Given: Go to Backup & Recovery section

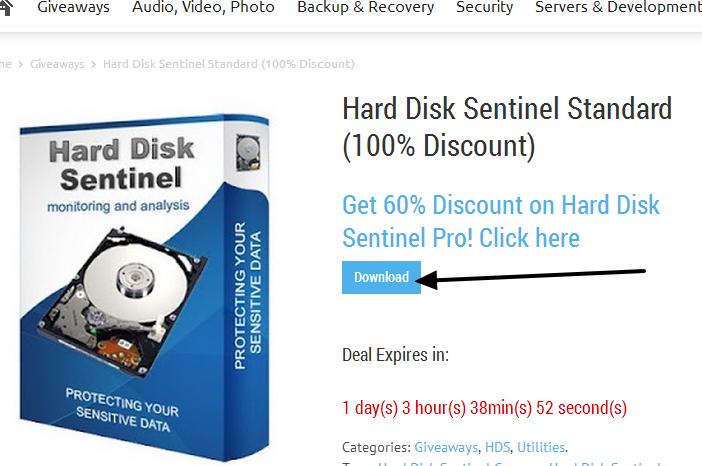Looking at the screenshot, I should 365,7.
